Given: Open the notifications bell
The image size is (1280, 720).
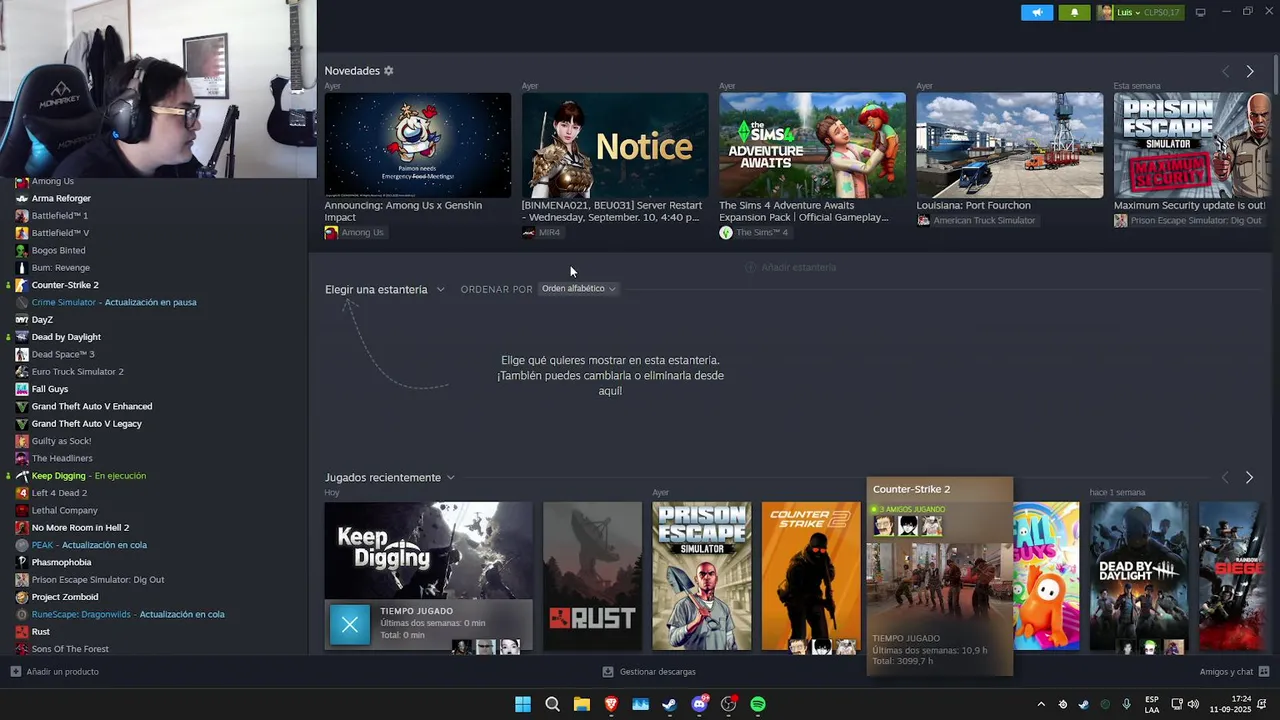Looking at the screenshot, I should [x=1074, y=12].
